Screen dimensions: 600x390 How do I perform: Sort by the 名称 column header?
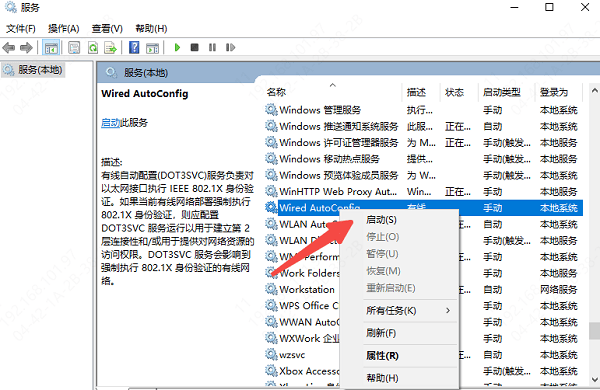(276, 92)
